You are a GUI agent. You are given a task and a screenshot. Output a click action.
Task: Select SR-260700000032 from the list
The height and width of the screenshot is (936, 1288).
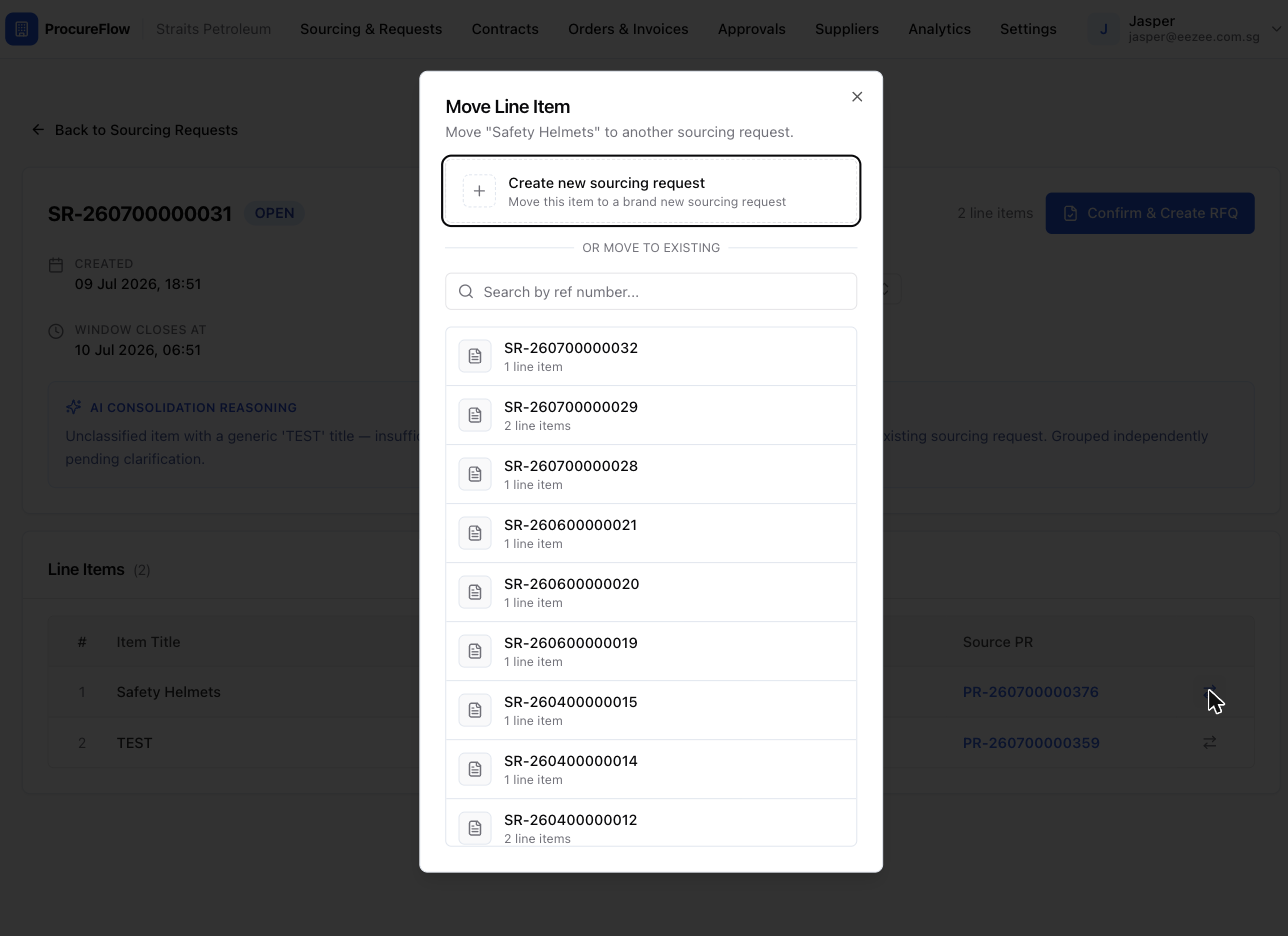pyautogui.click(x=651, y=357)
